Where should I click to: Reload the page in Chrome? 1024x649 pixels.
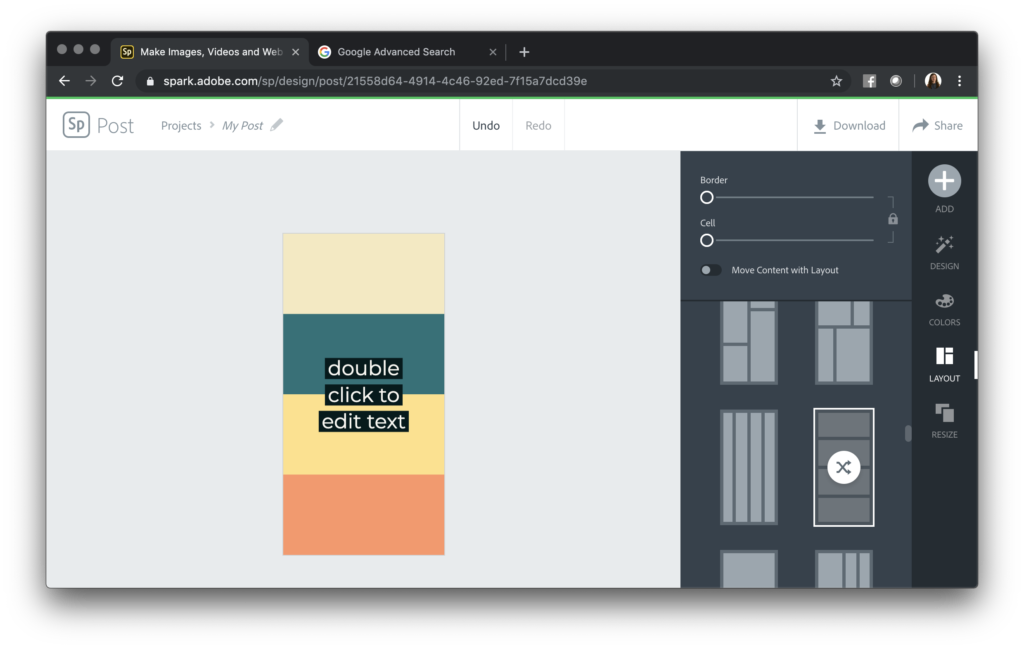click(x=117, y=81)
